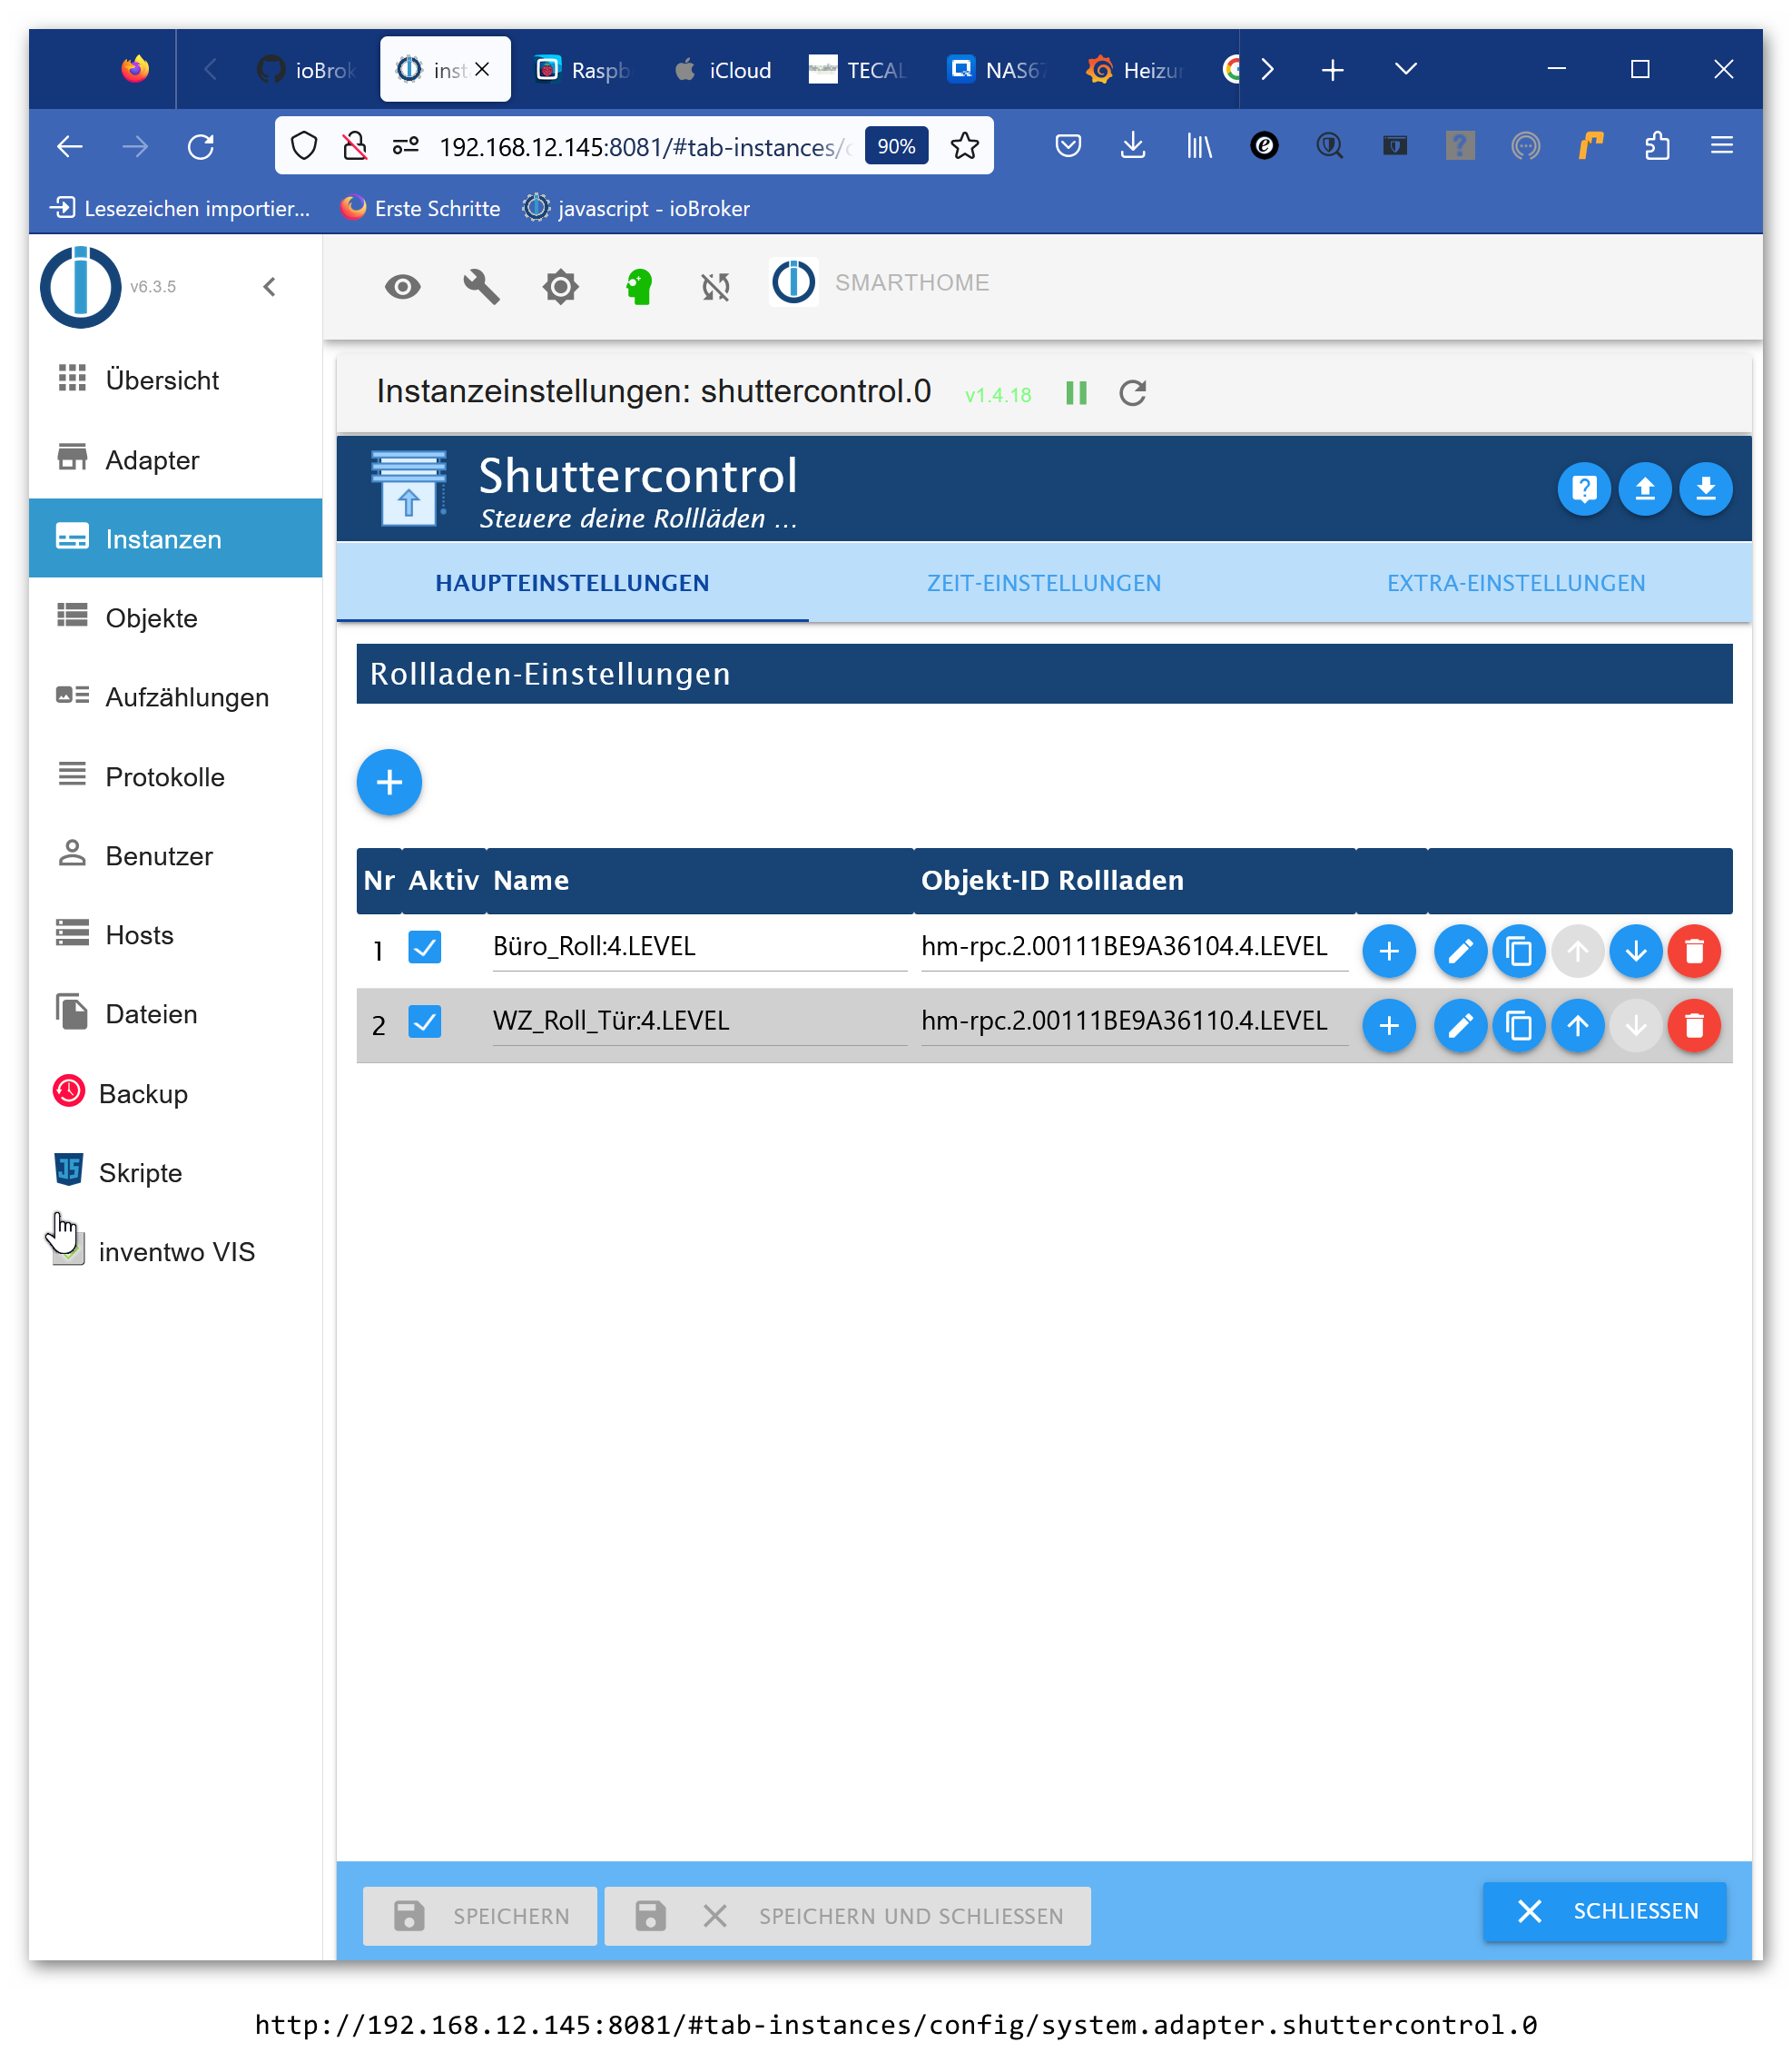Click the name field Büro_Roll:4.LEVEL
The width and height of the screenshot is (1792, 2062).
coord(699,947)
